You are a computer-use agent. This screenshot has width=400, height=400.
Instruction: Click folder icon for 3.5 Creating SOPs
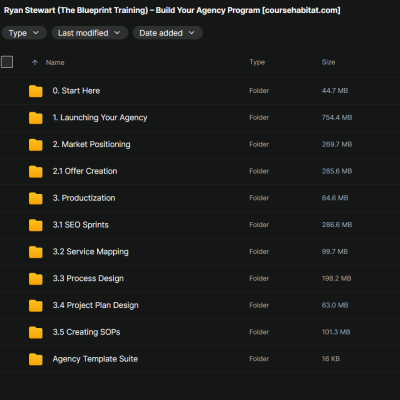(x=36, y=332)
